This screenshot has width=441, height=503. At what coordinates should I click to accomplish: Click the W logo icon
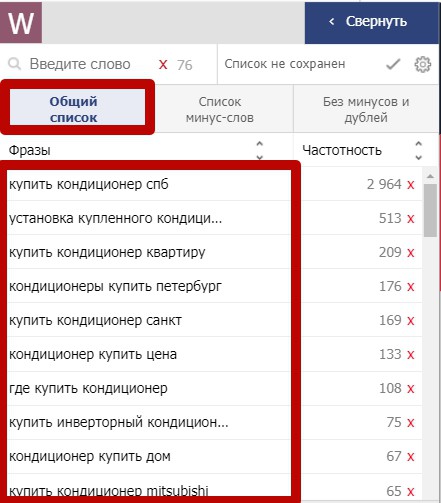[x=21, y=22]
